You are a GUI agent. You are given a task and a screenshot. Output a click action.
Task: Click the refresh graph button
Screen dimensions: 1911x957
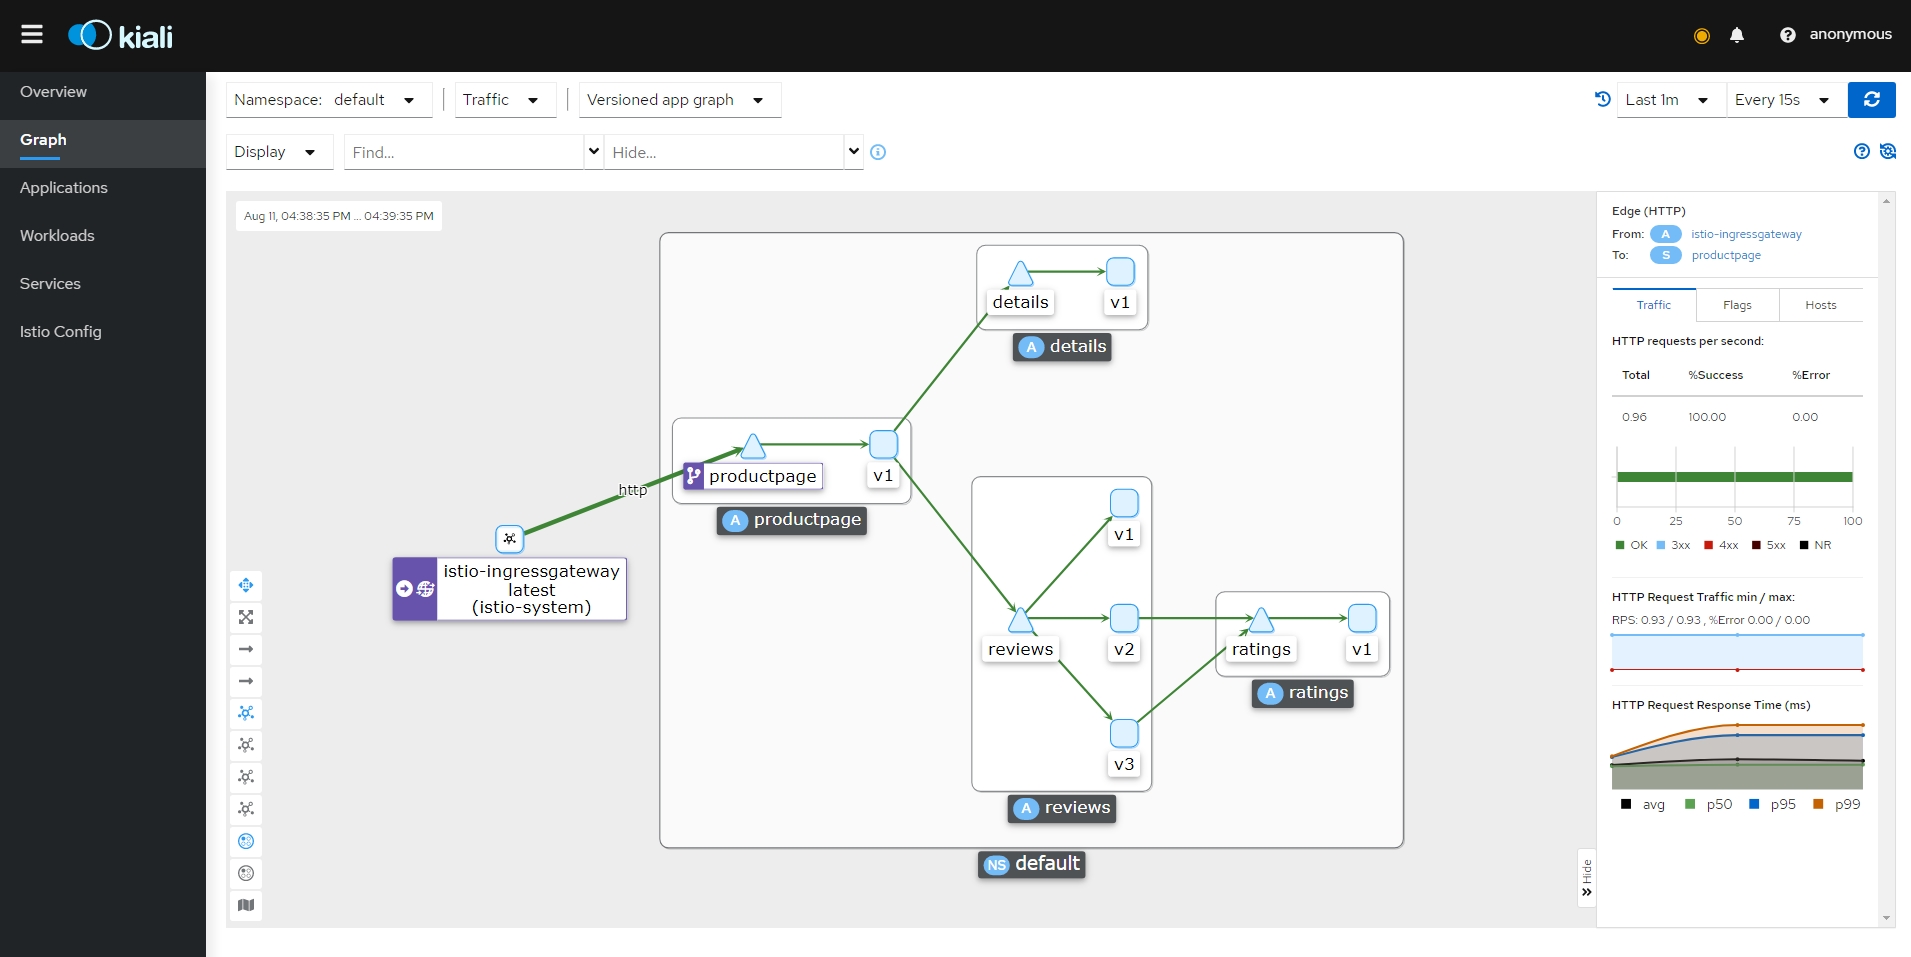click(1871, 100)
